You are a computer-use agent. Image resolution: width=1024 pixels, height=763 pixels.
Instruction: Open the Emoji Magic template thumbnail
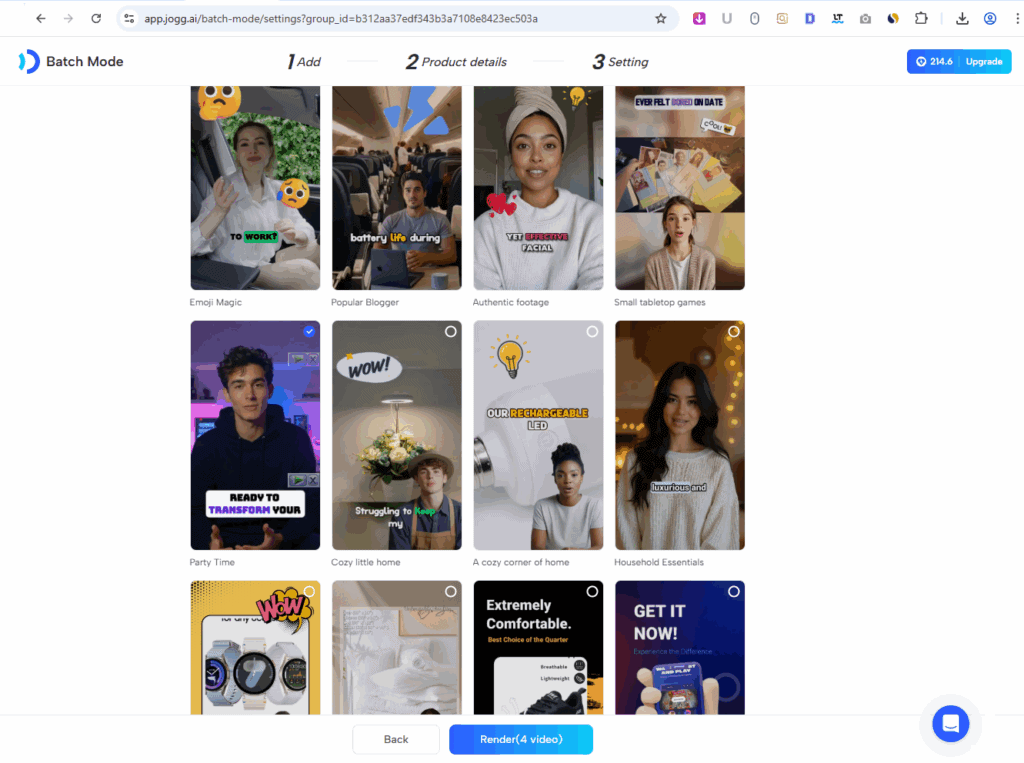255,188
